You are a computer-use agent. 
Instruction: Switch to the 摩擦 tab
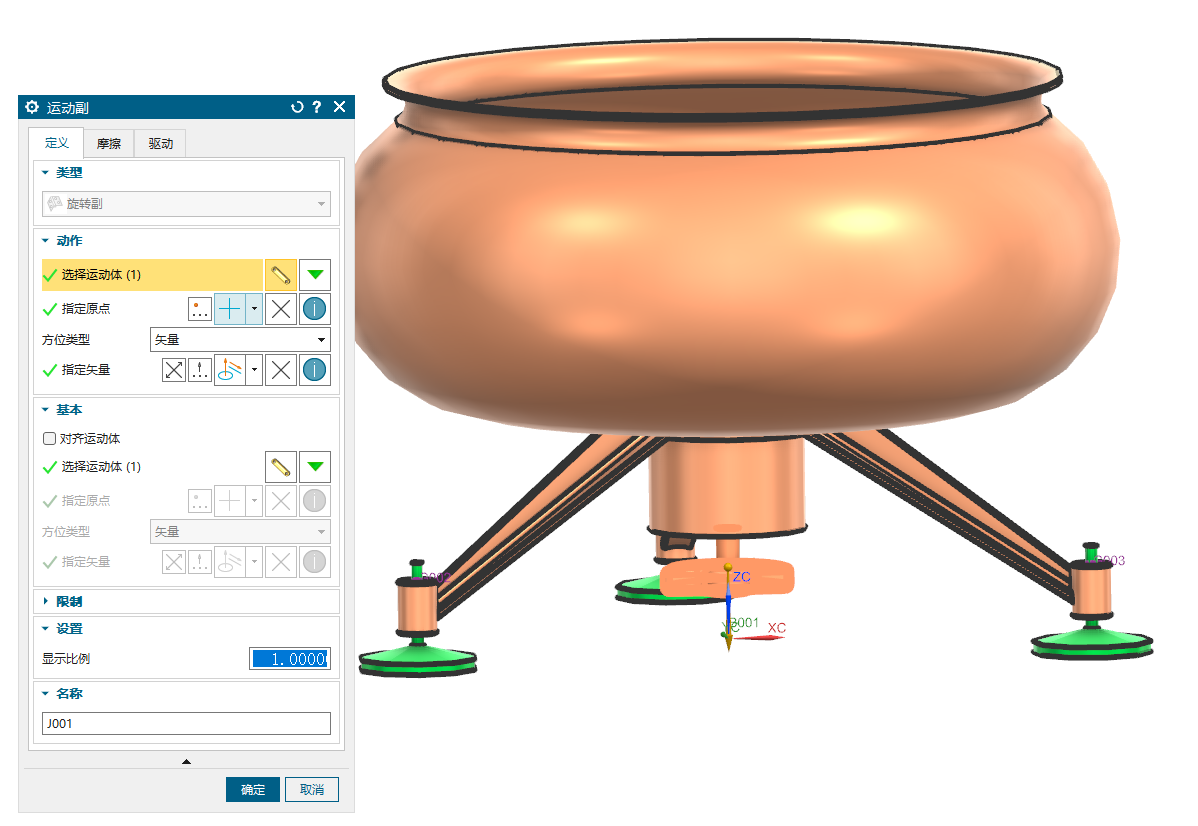(x=108, y=144)
